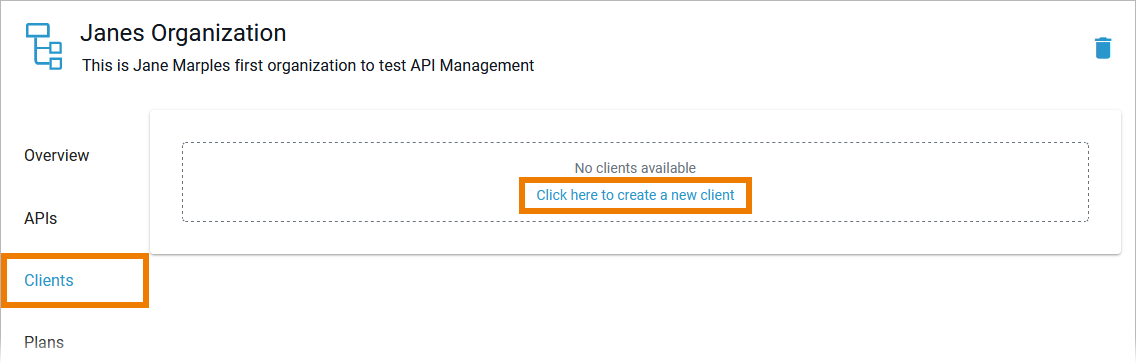Switch to the APIs section

tap(41, 218)
